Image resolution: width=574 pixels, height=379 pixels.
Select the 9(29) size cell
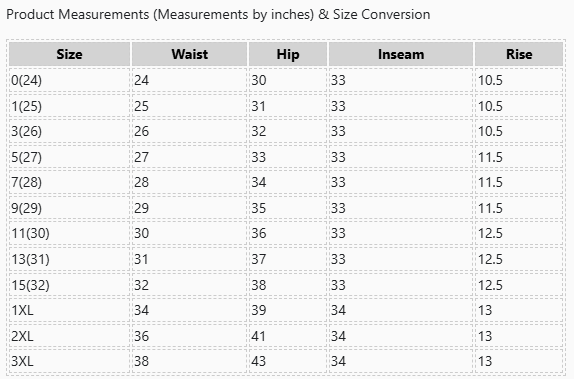[70, 208]
